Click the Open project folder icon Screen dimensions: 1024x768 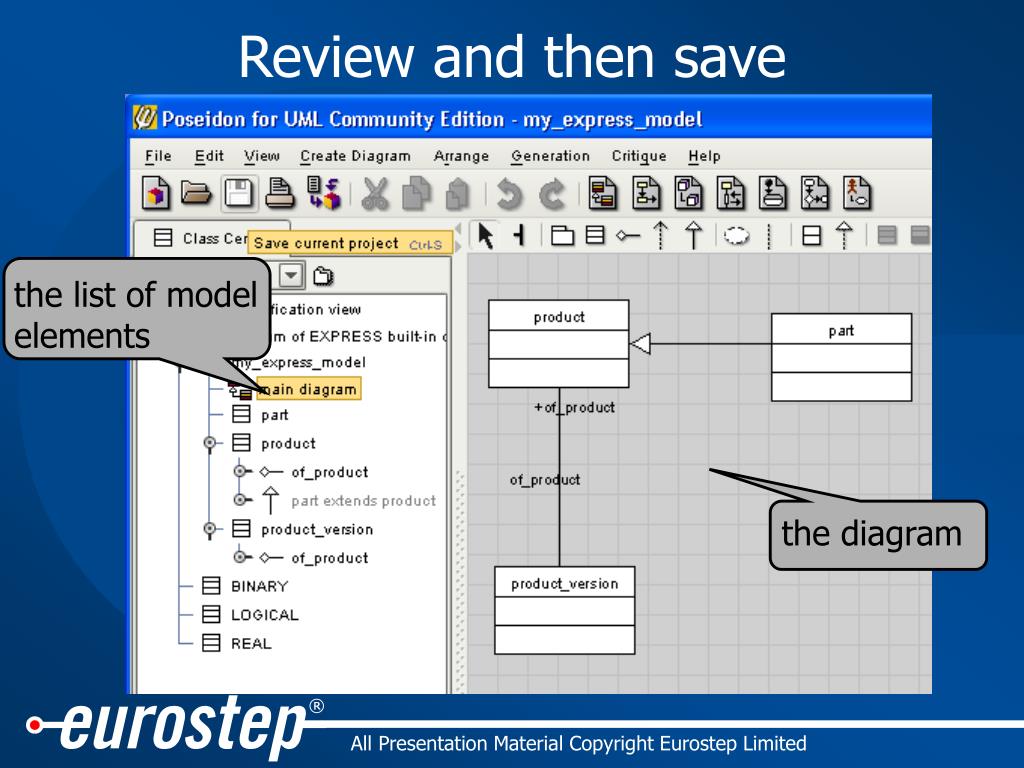196,193
